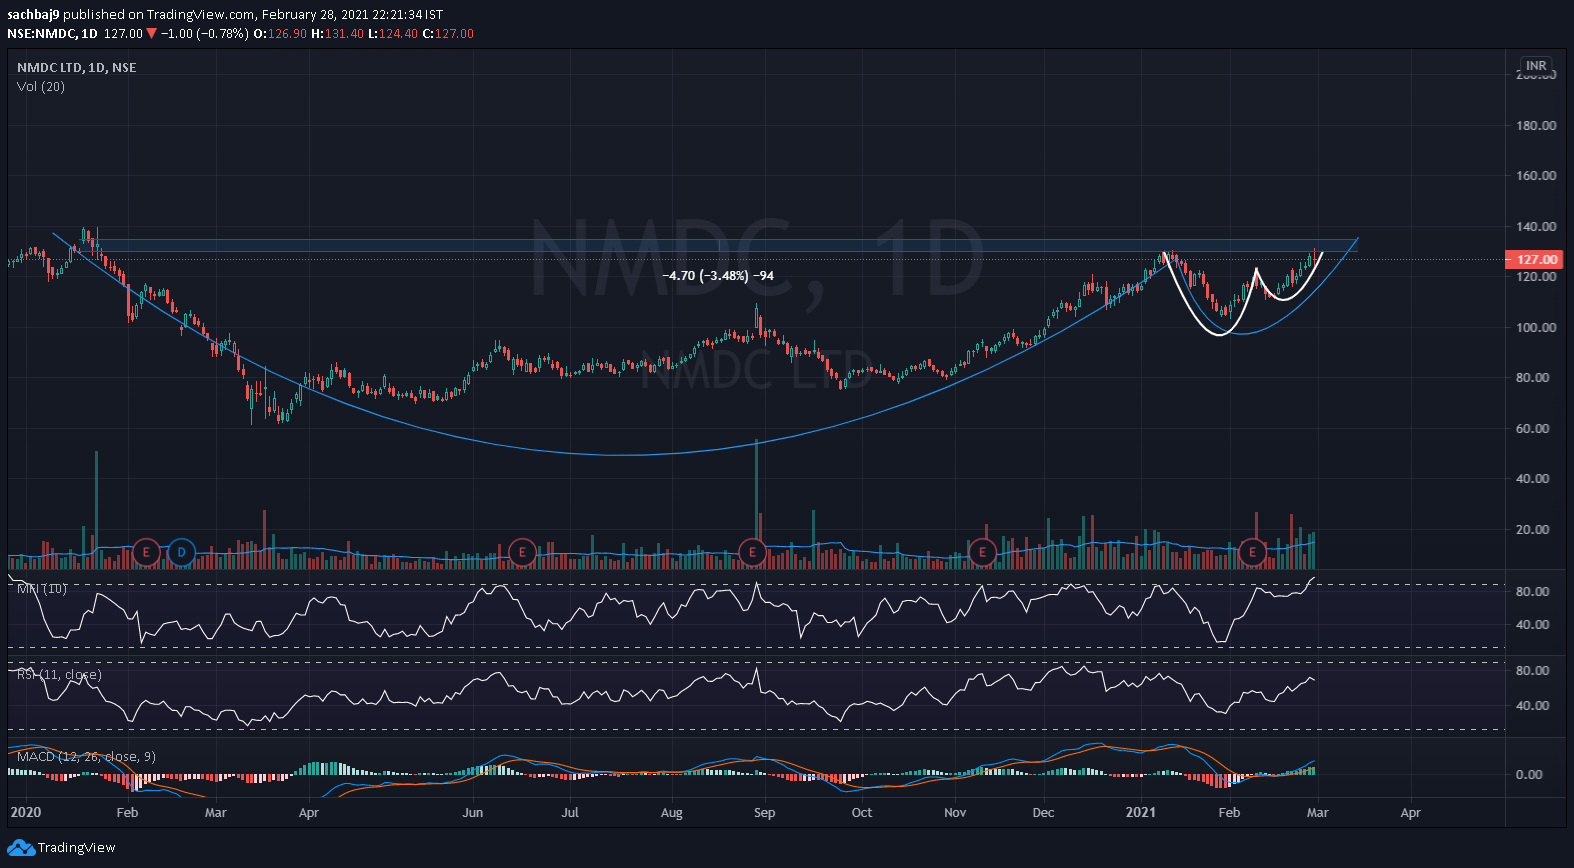Click the C:127.00 close value in header
Image resolution: width=1574 pixels, height=868 pixels.
click(x=448, y=33)
